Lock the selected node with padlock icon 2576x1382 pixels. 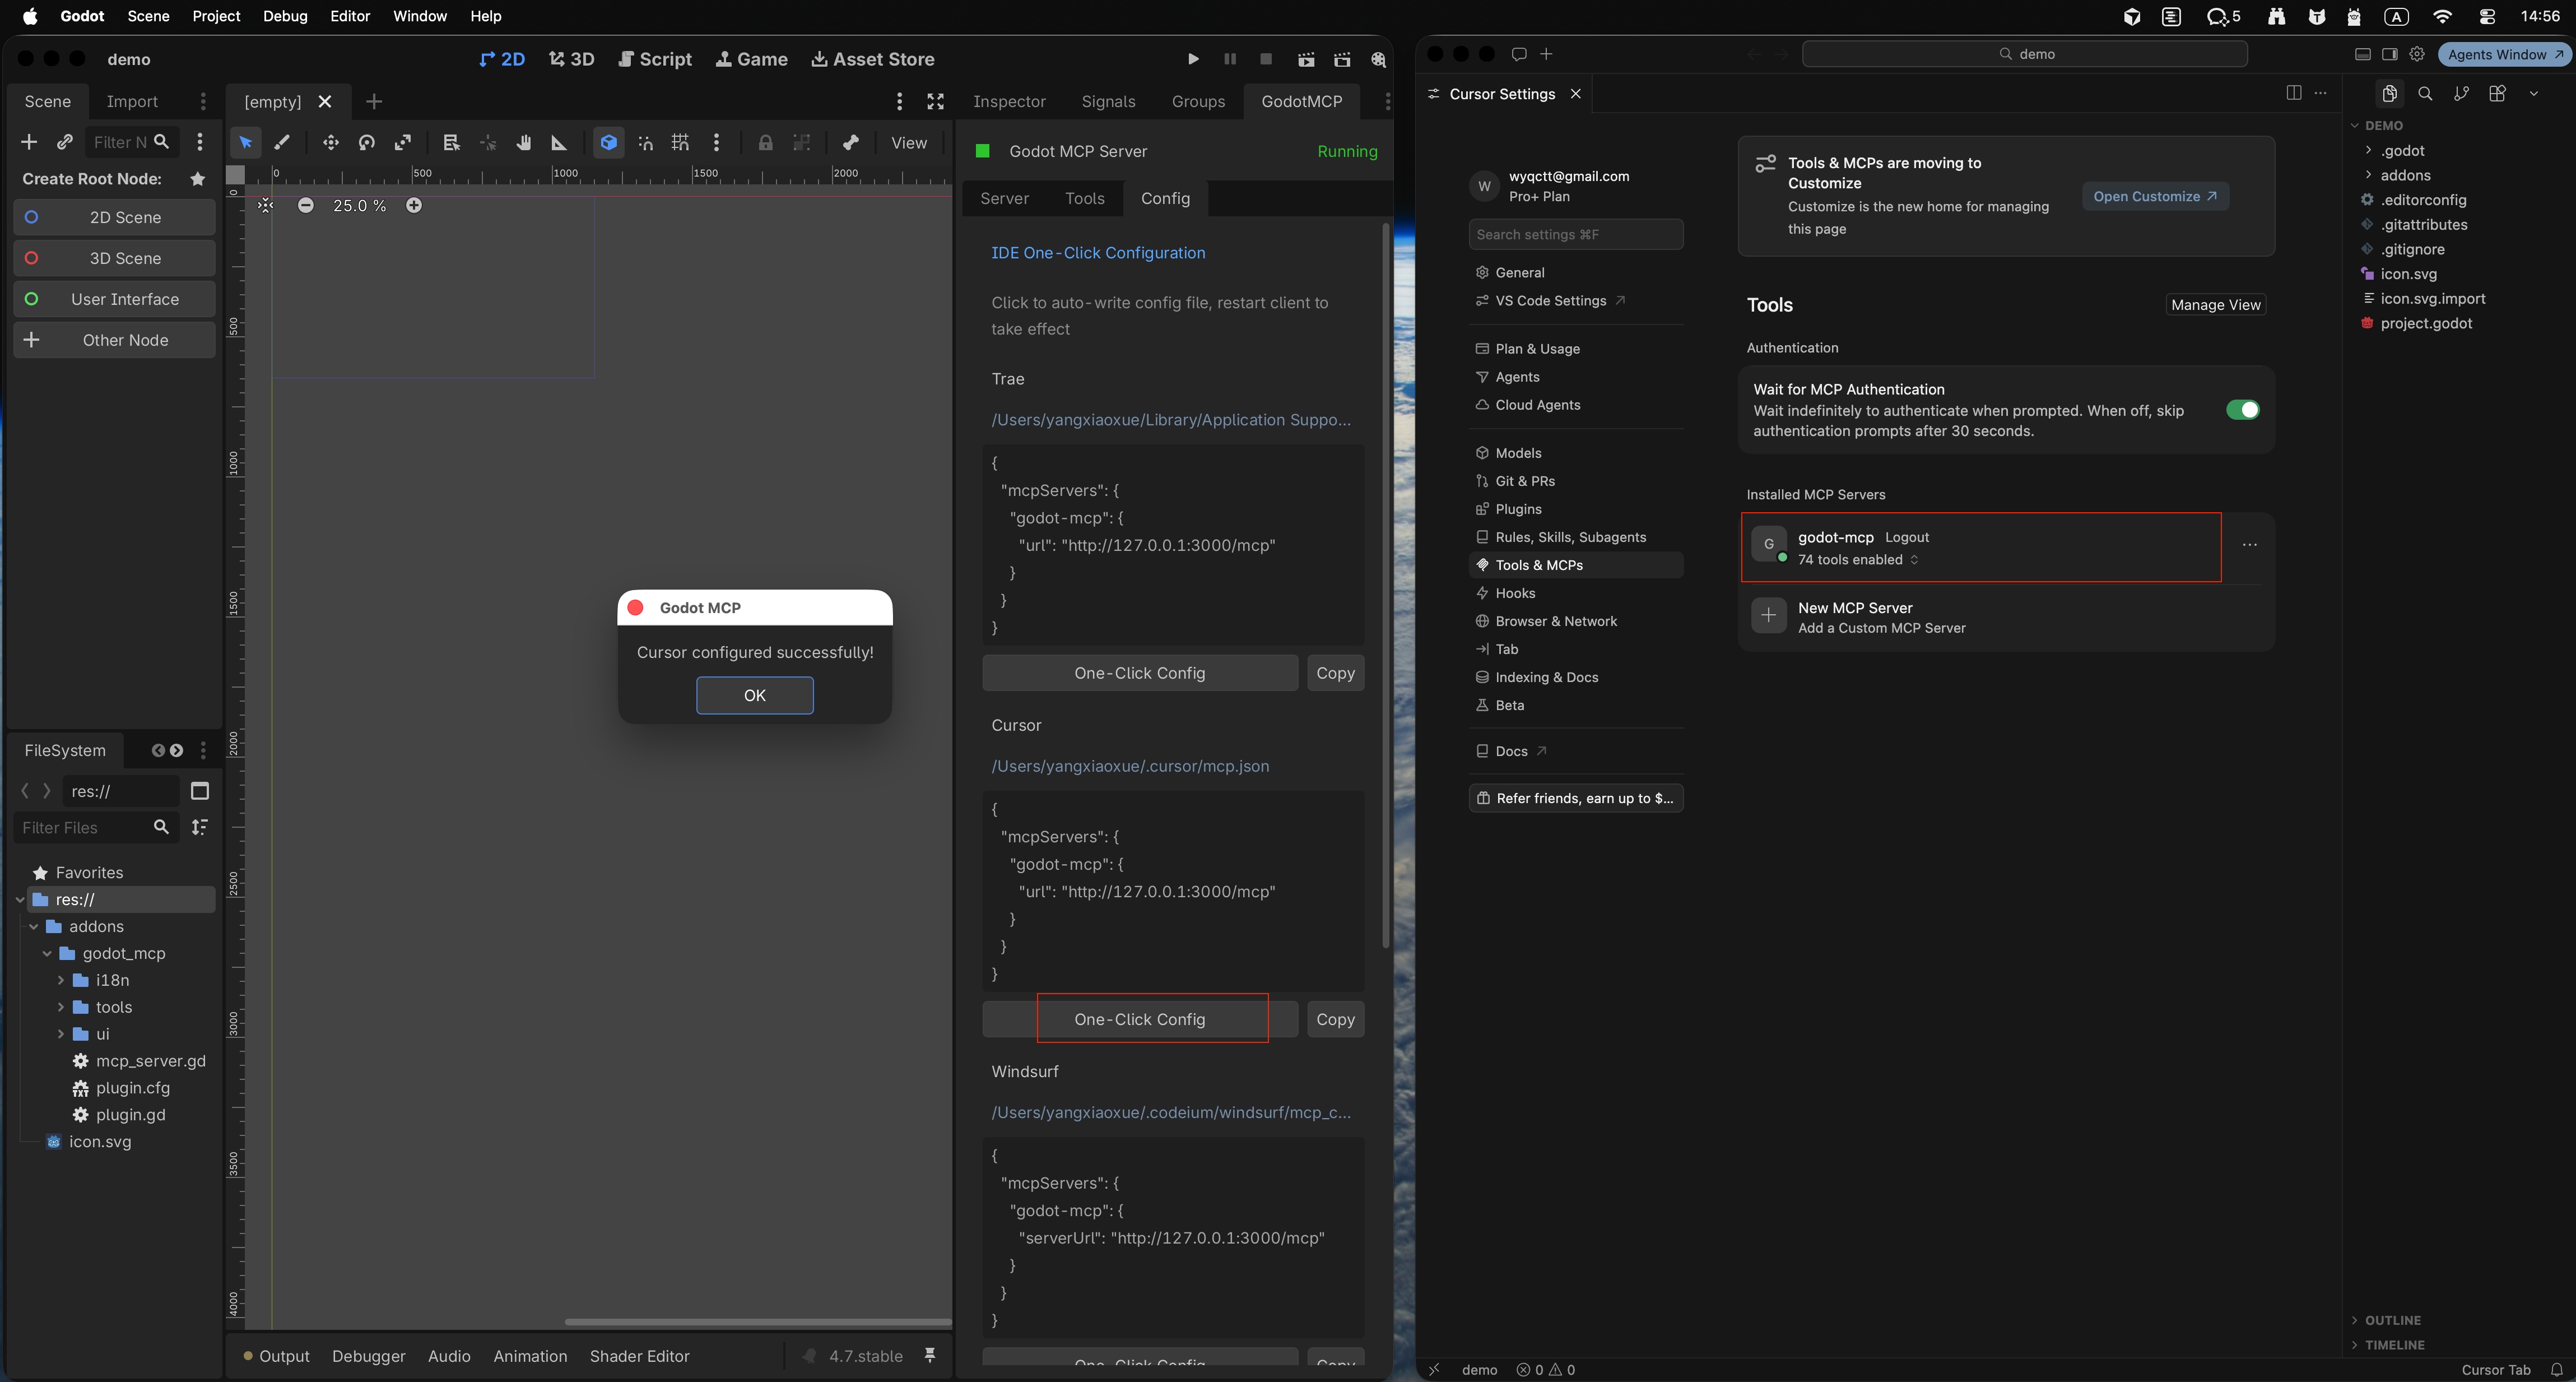pyautogui.click(x=765, y=143)
